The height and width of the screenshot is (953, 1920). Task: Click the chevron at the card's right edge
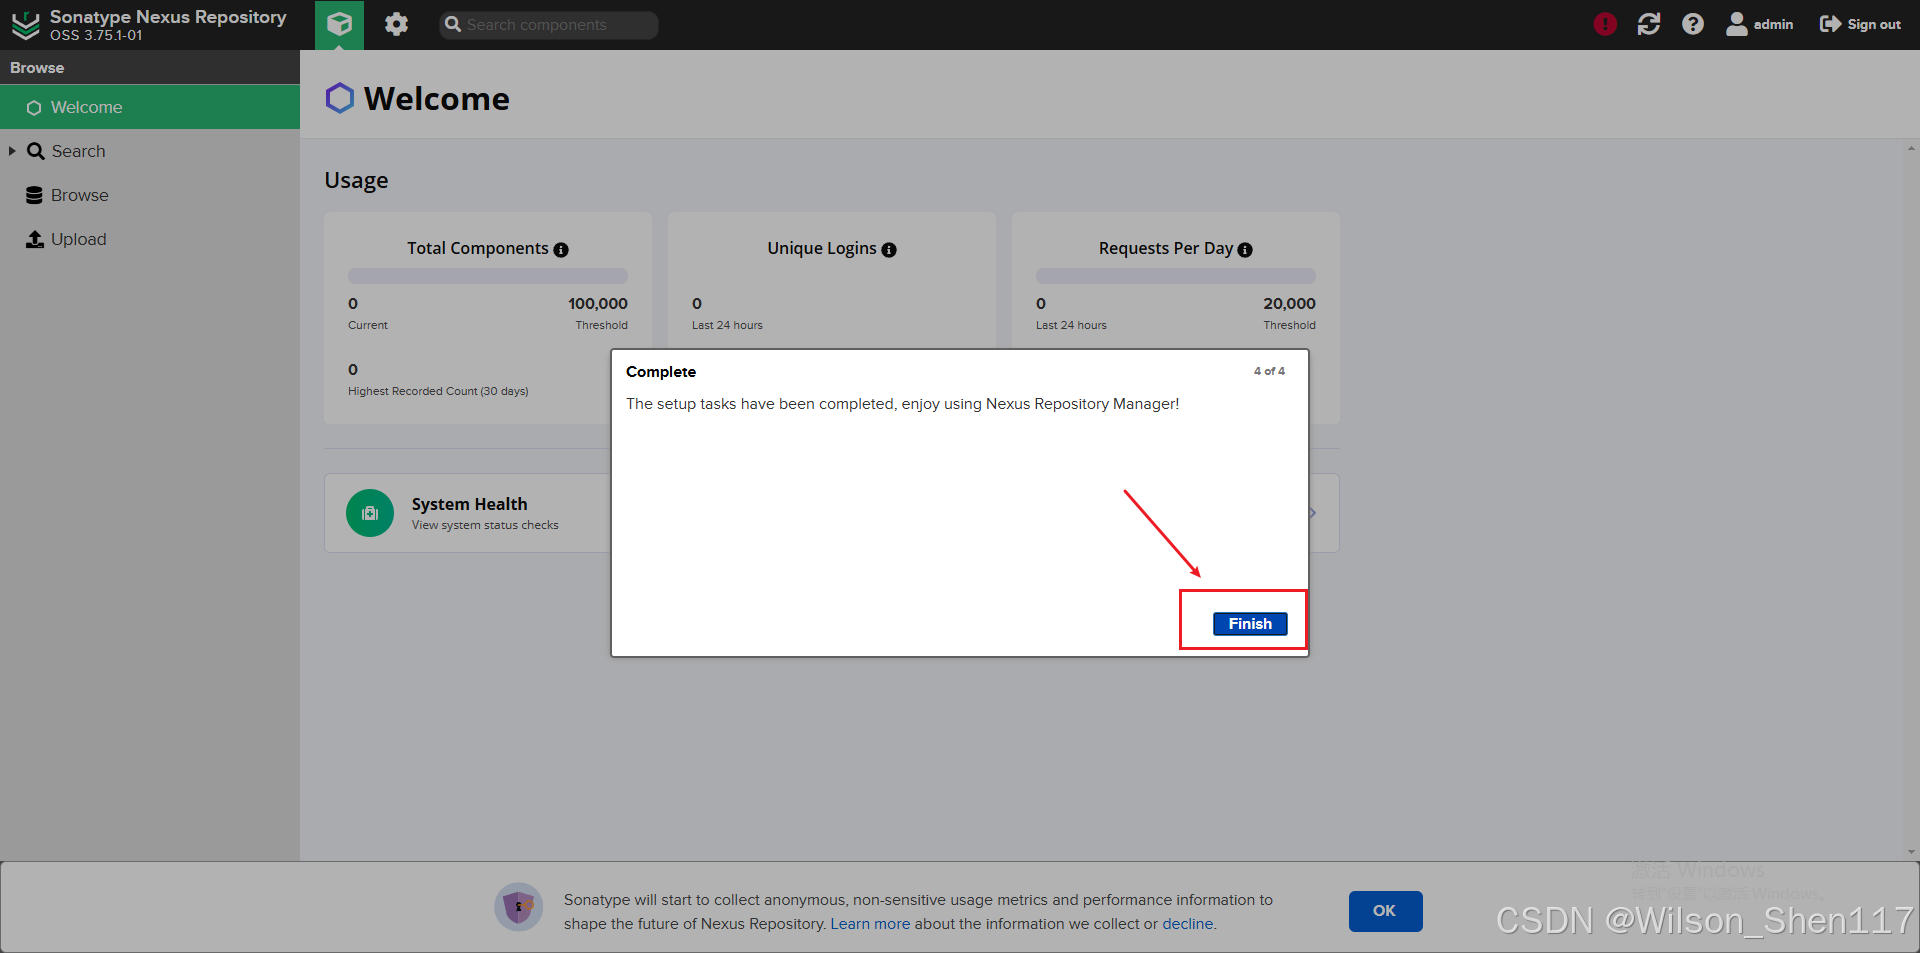click(x=1312, y=513)
